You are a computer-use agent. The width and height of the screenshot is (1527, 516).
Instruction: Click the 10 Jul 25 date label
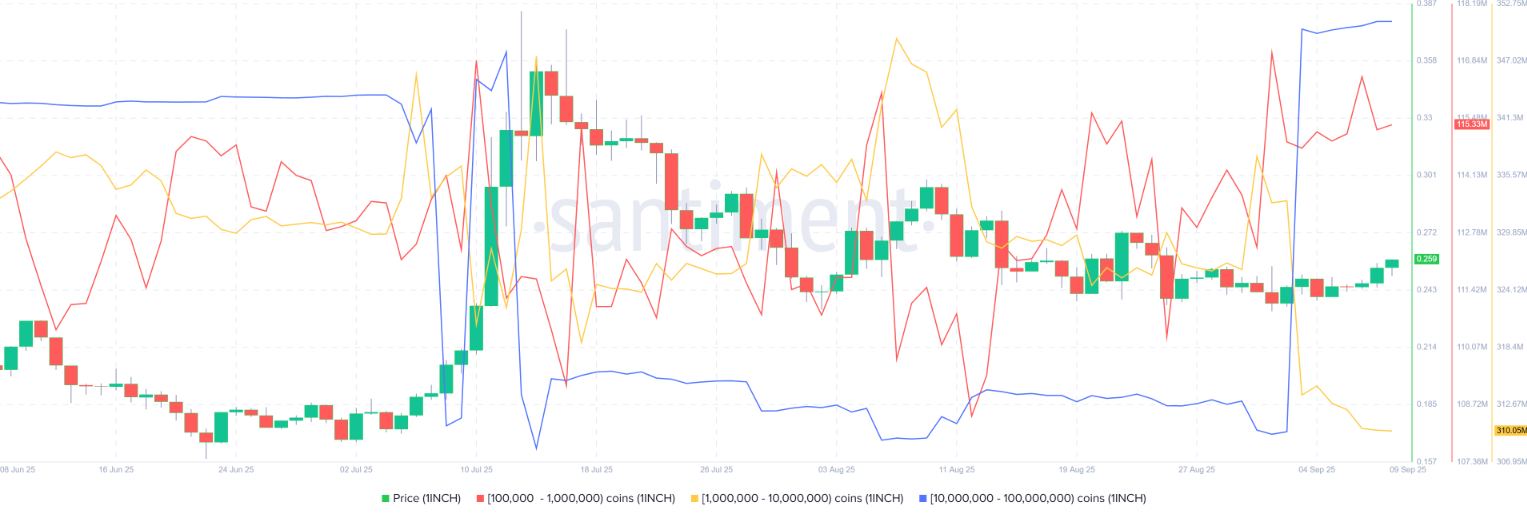point(476,468)
